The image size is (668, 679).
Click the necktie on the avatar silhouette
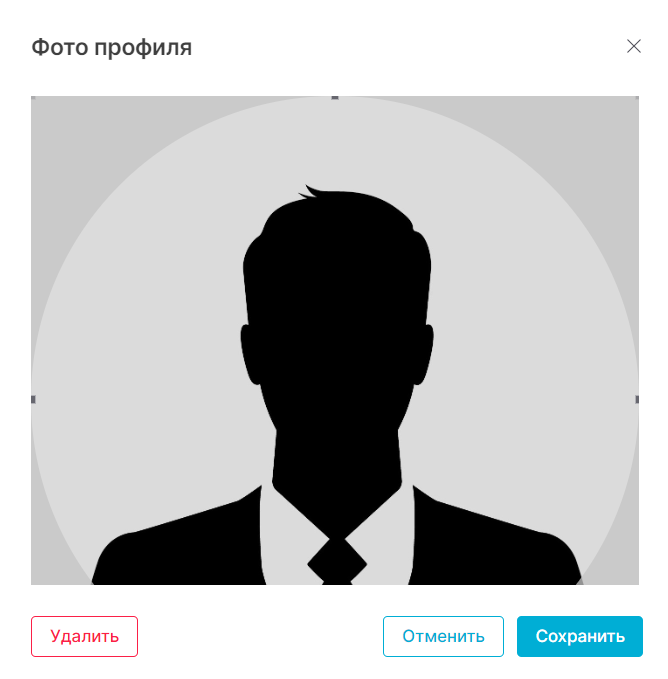[x=337, y=562]
